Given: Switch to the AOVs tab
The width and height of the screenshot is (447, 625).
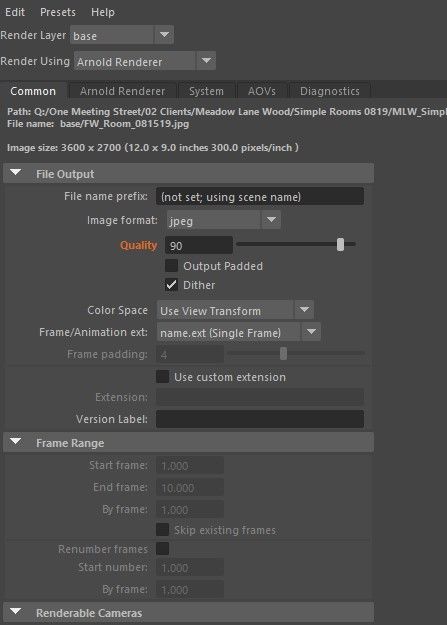Looking at the screenshot, I should pos(262,91).
